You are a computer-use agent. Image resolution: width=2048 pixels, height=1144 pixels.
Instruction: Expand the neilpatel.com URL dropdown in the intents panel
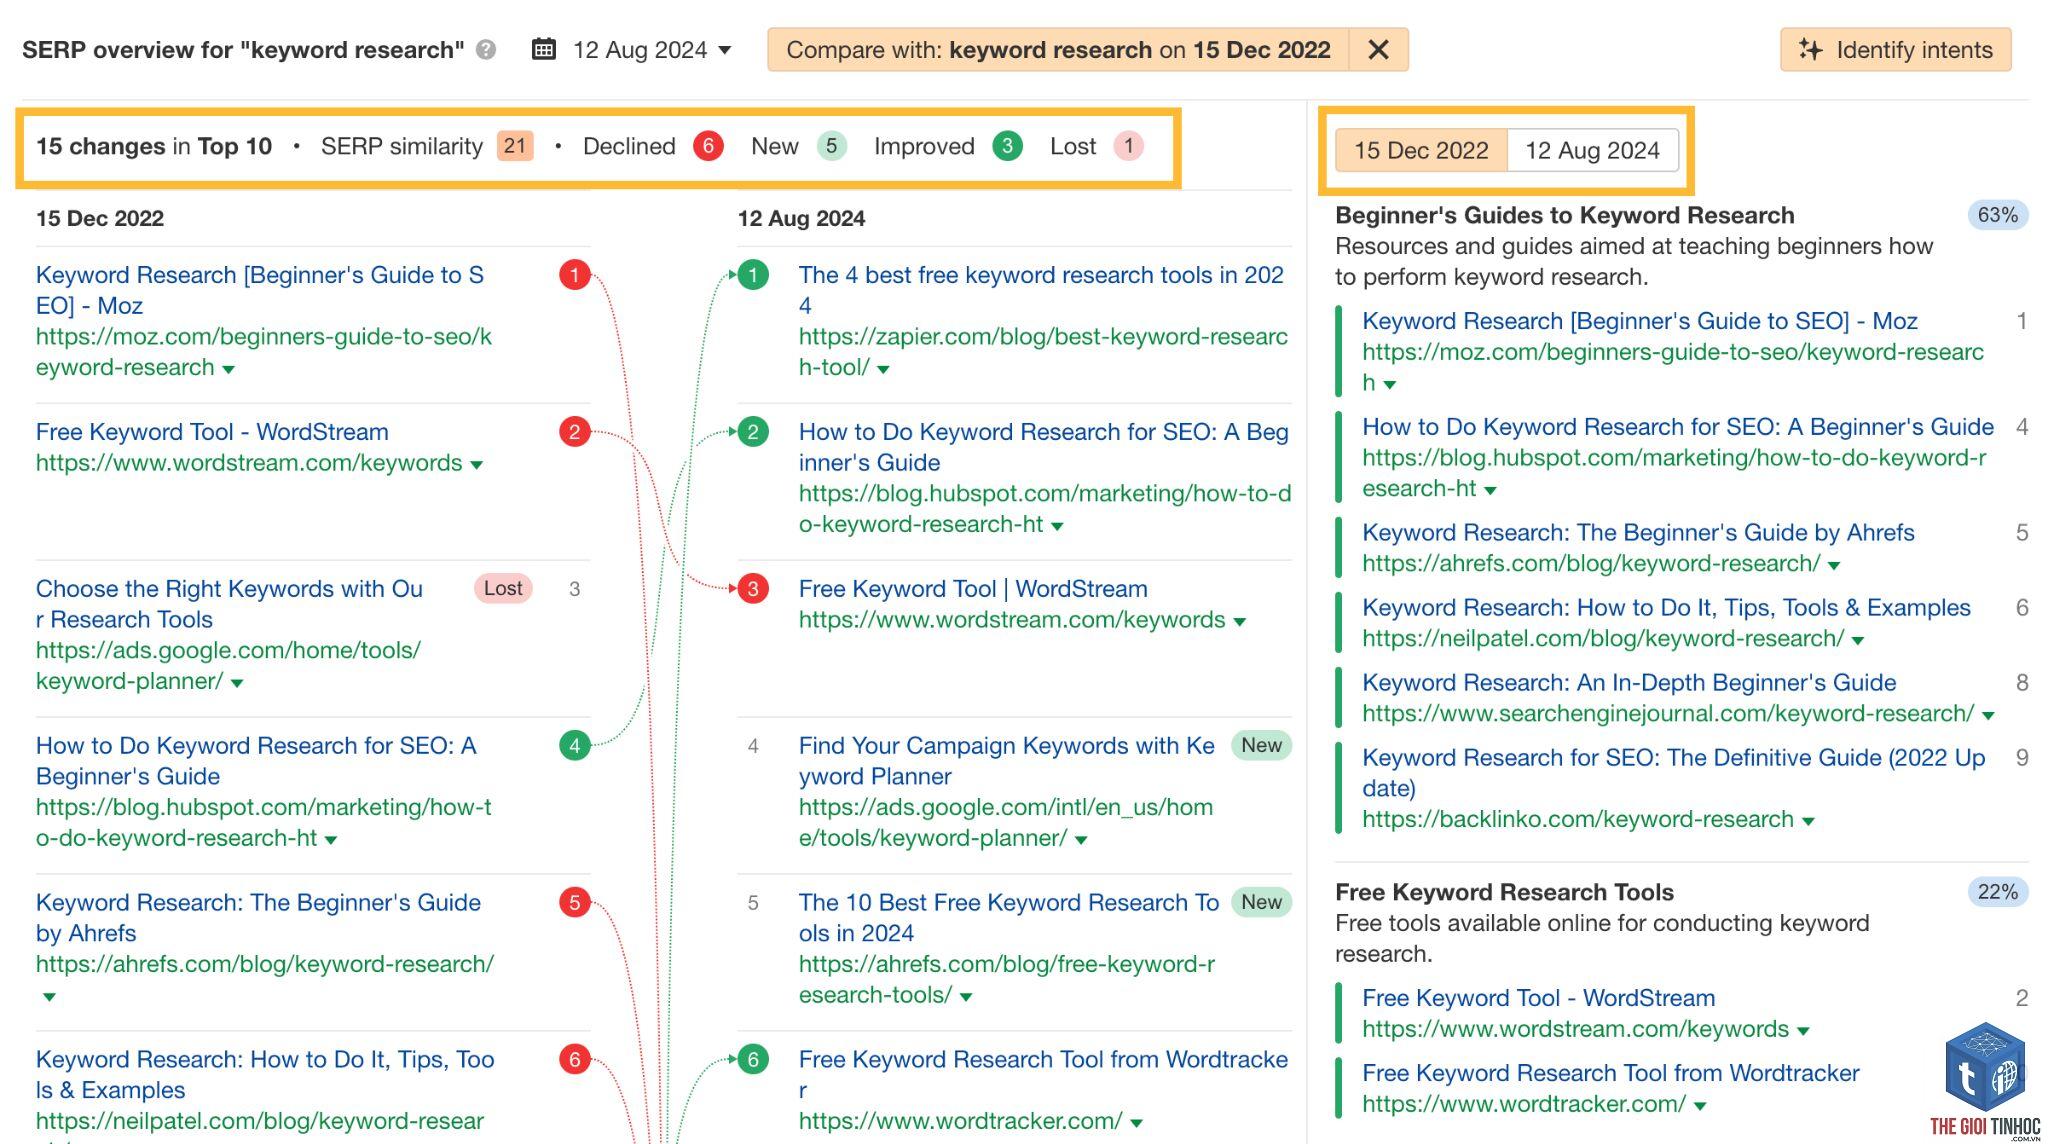[x=1858, y=641]
